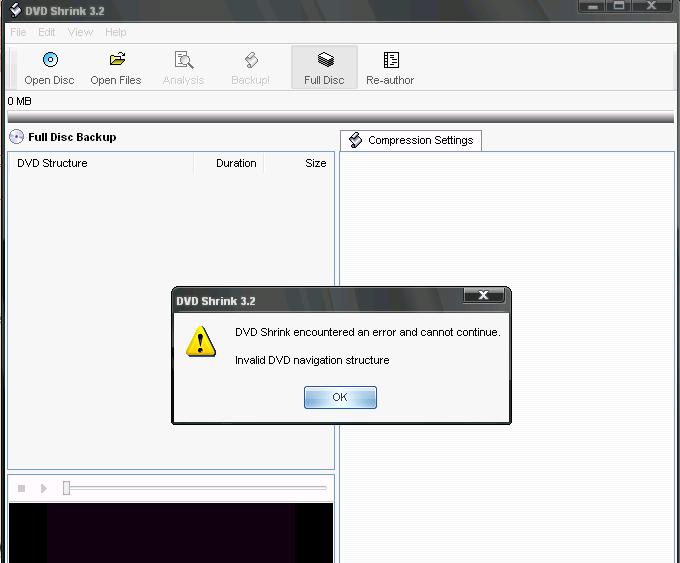This screenshot has width=680, height=563.
Task: Click the disc size usage bar
Action: pos(340,117)
